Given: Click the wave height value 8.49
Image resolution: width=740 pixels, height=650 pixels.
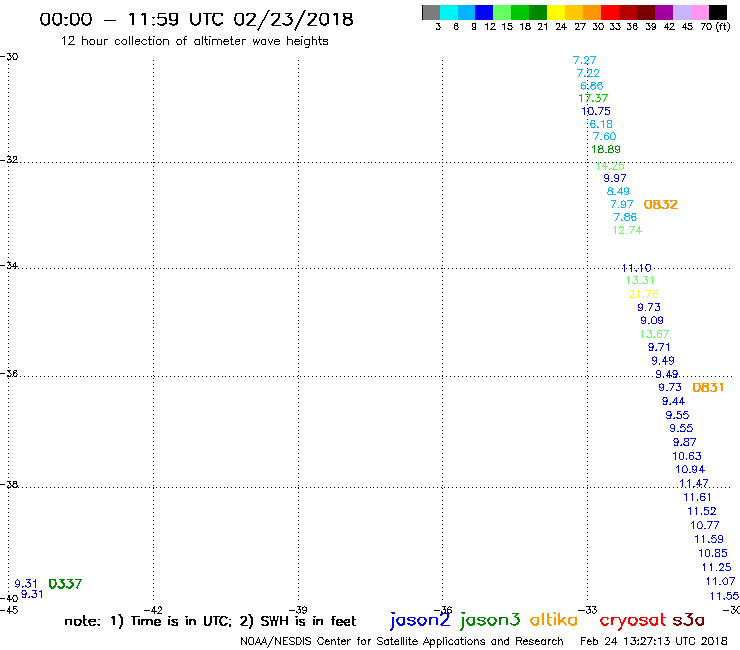Looking at the screenshot, I should point(618,191).
